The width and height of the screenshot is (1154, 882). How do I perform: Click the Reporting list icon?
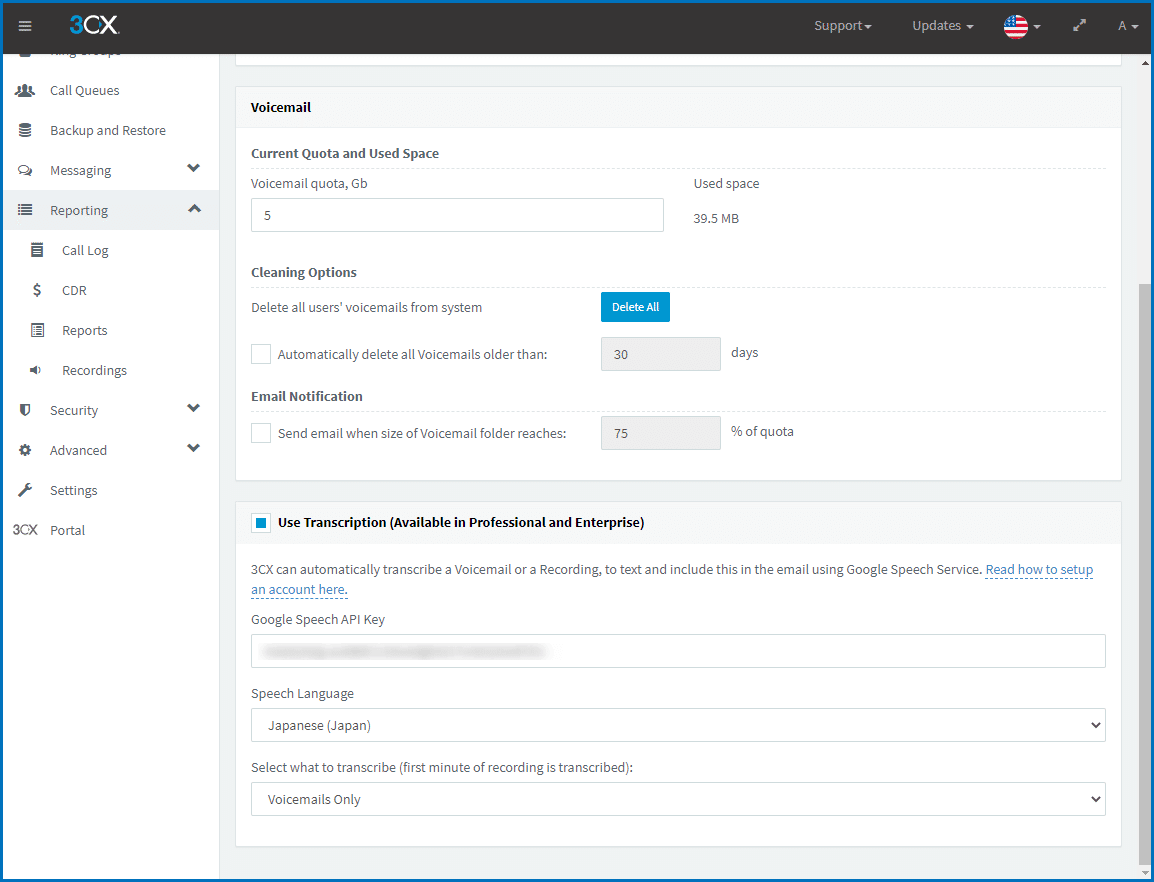tap(25, 210)
